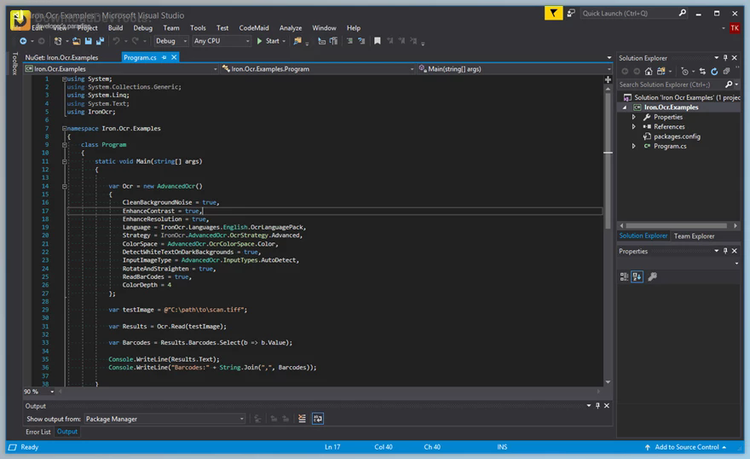The height and width of the screenshot is (459, 750).
Task: Click the split editor plus handle
Action: [608, 79]
